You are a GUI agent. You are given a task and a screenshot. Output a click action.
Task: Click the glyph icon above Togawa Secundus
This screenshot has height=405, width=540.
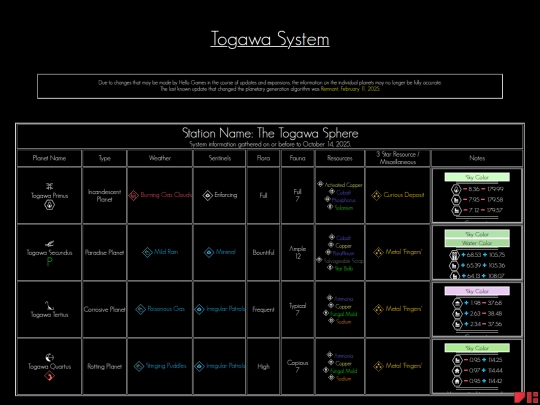point(50,244)
